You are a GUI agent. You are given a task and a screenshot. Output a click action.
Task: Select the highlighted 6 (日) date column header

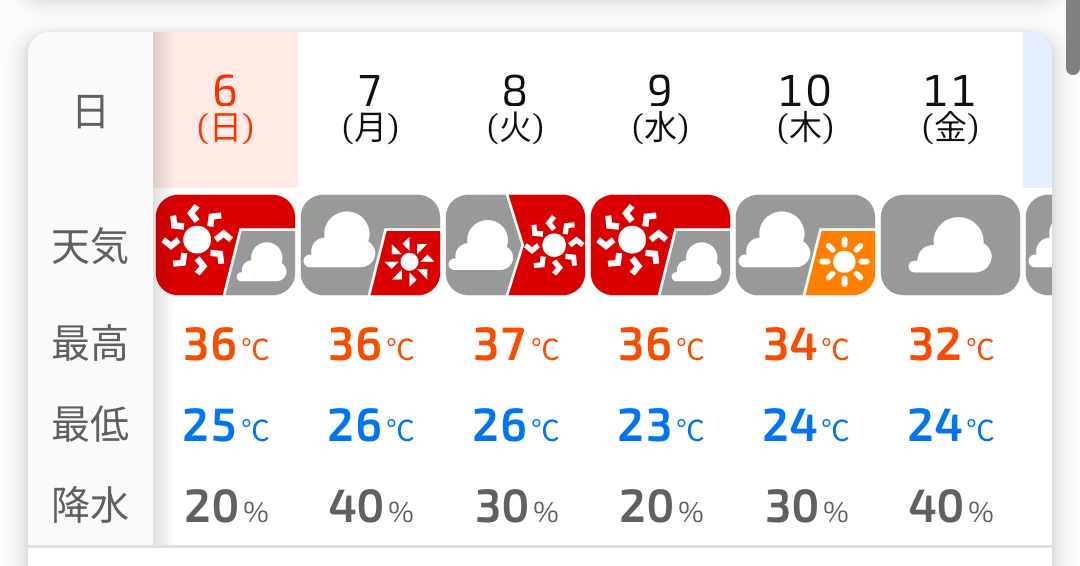(x=225, y=110)
